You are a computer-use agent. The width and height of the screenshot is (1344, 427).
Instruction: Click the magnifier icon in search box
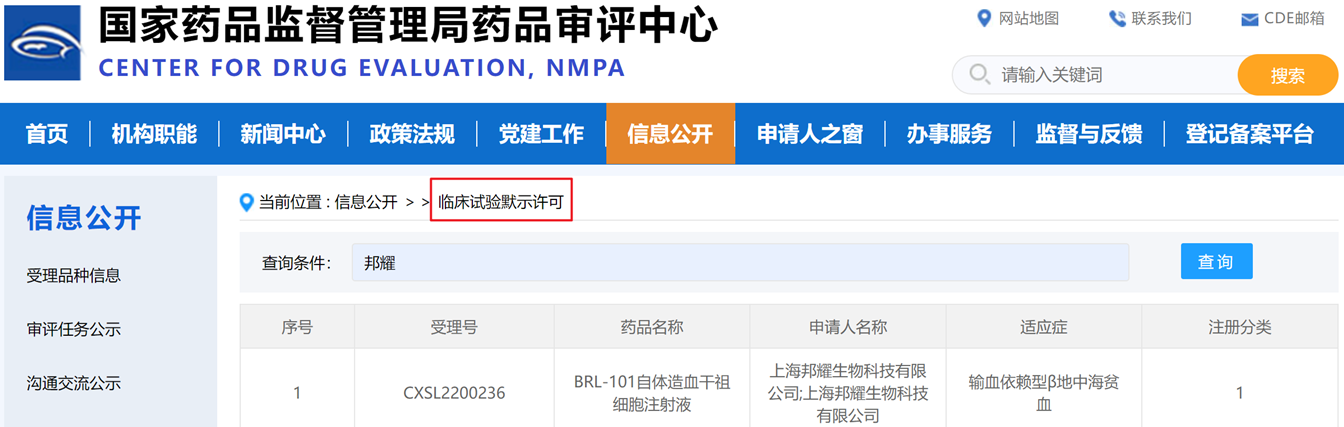click(x=980, y=75)
